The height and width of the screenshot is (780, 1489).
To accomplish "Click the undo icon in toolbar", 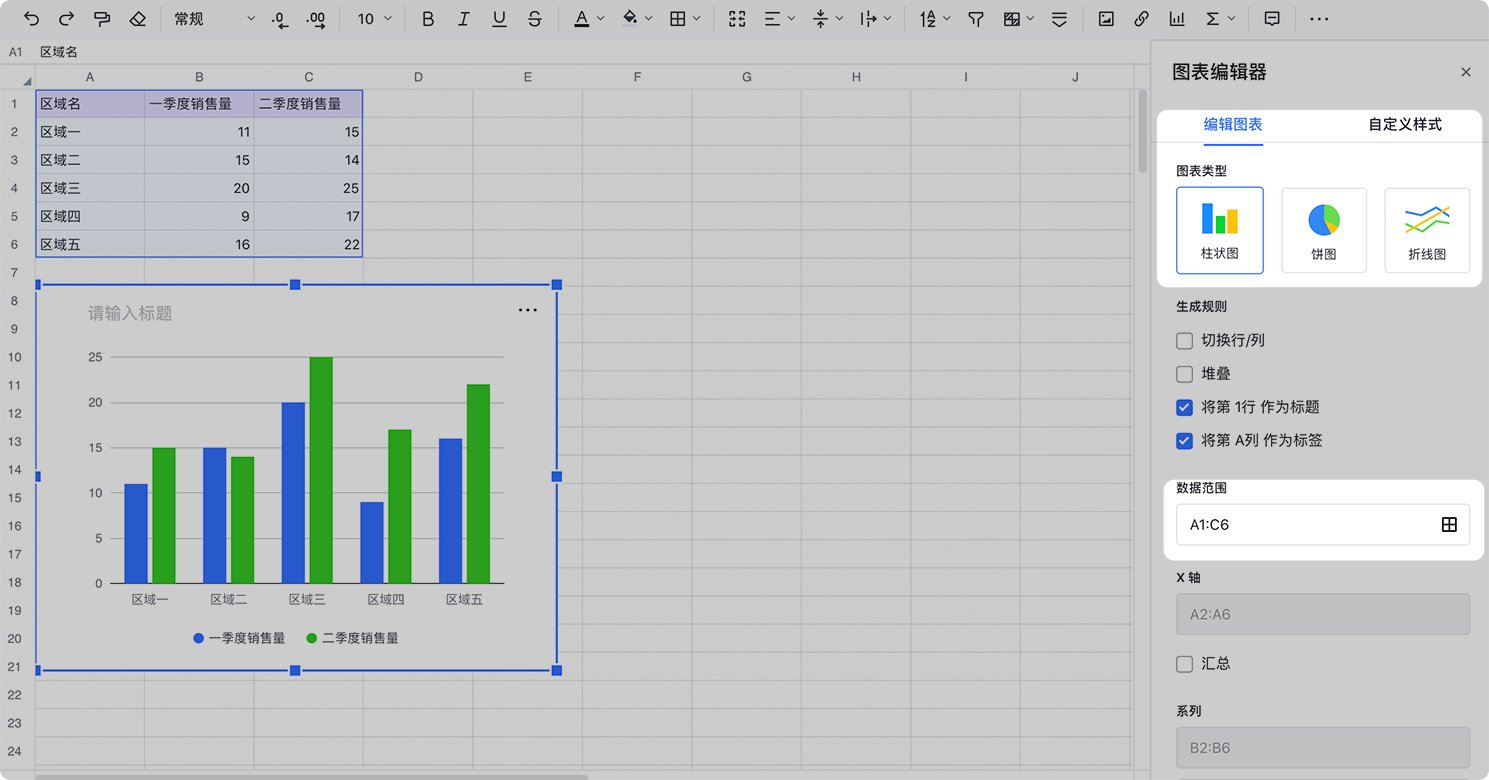I will [x=32, y=19].
